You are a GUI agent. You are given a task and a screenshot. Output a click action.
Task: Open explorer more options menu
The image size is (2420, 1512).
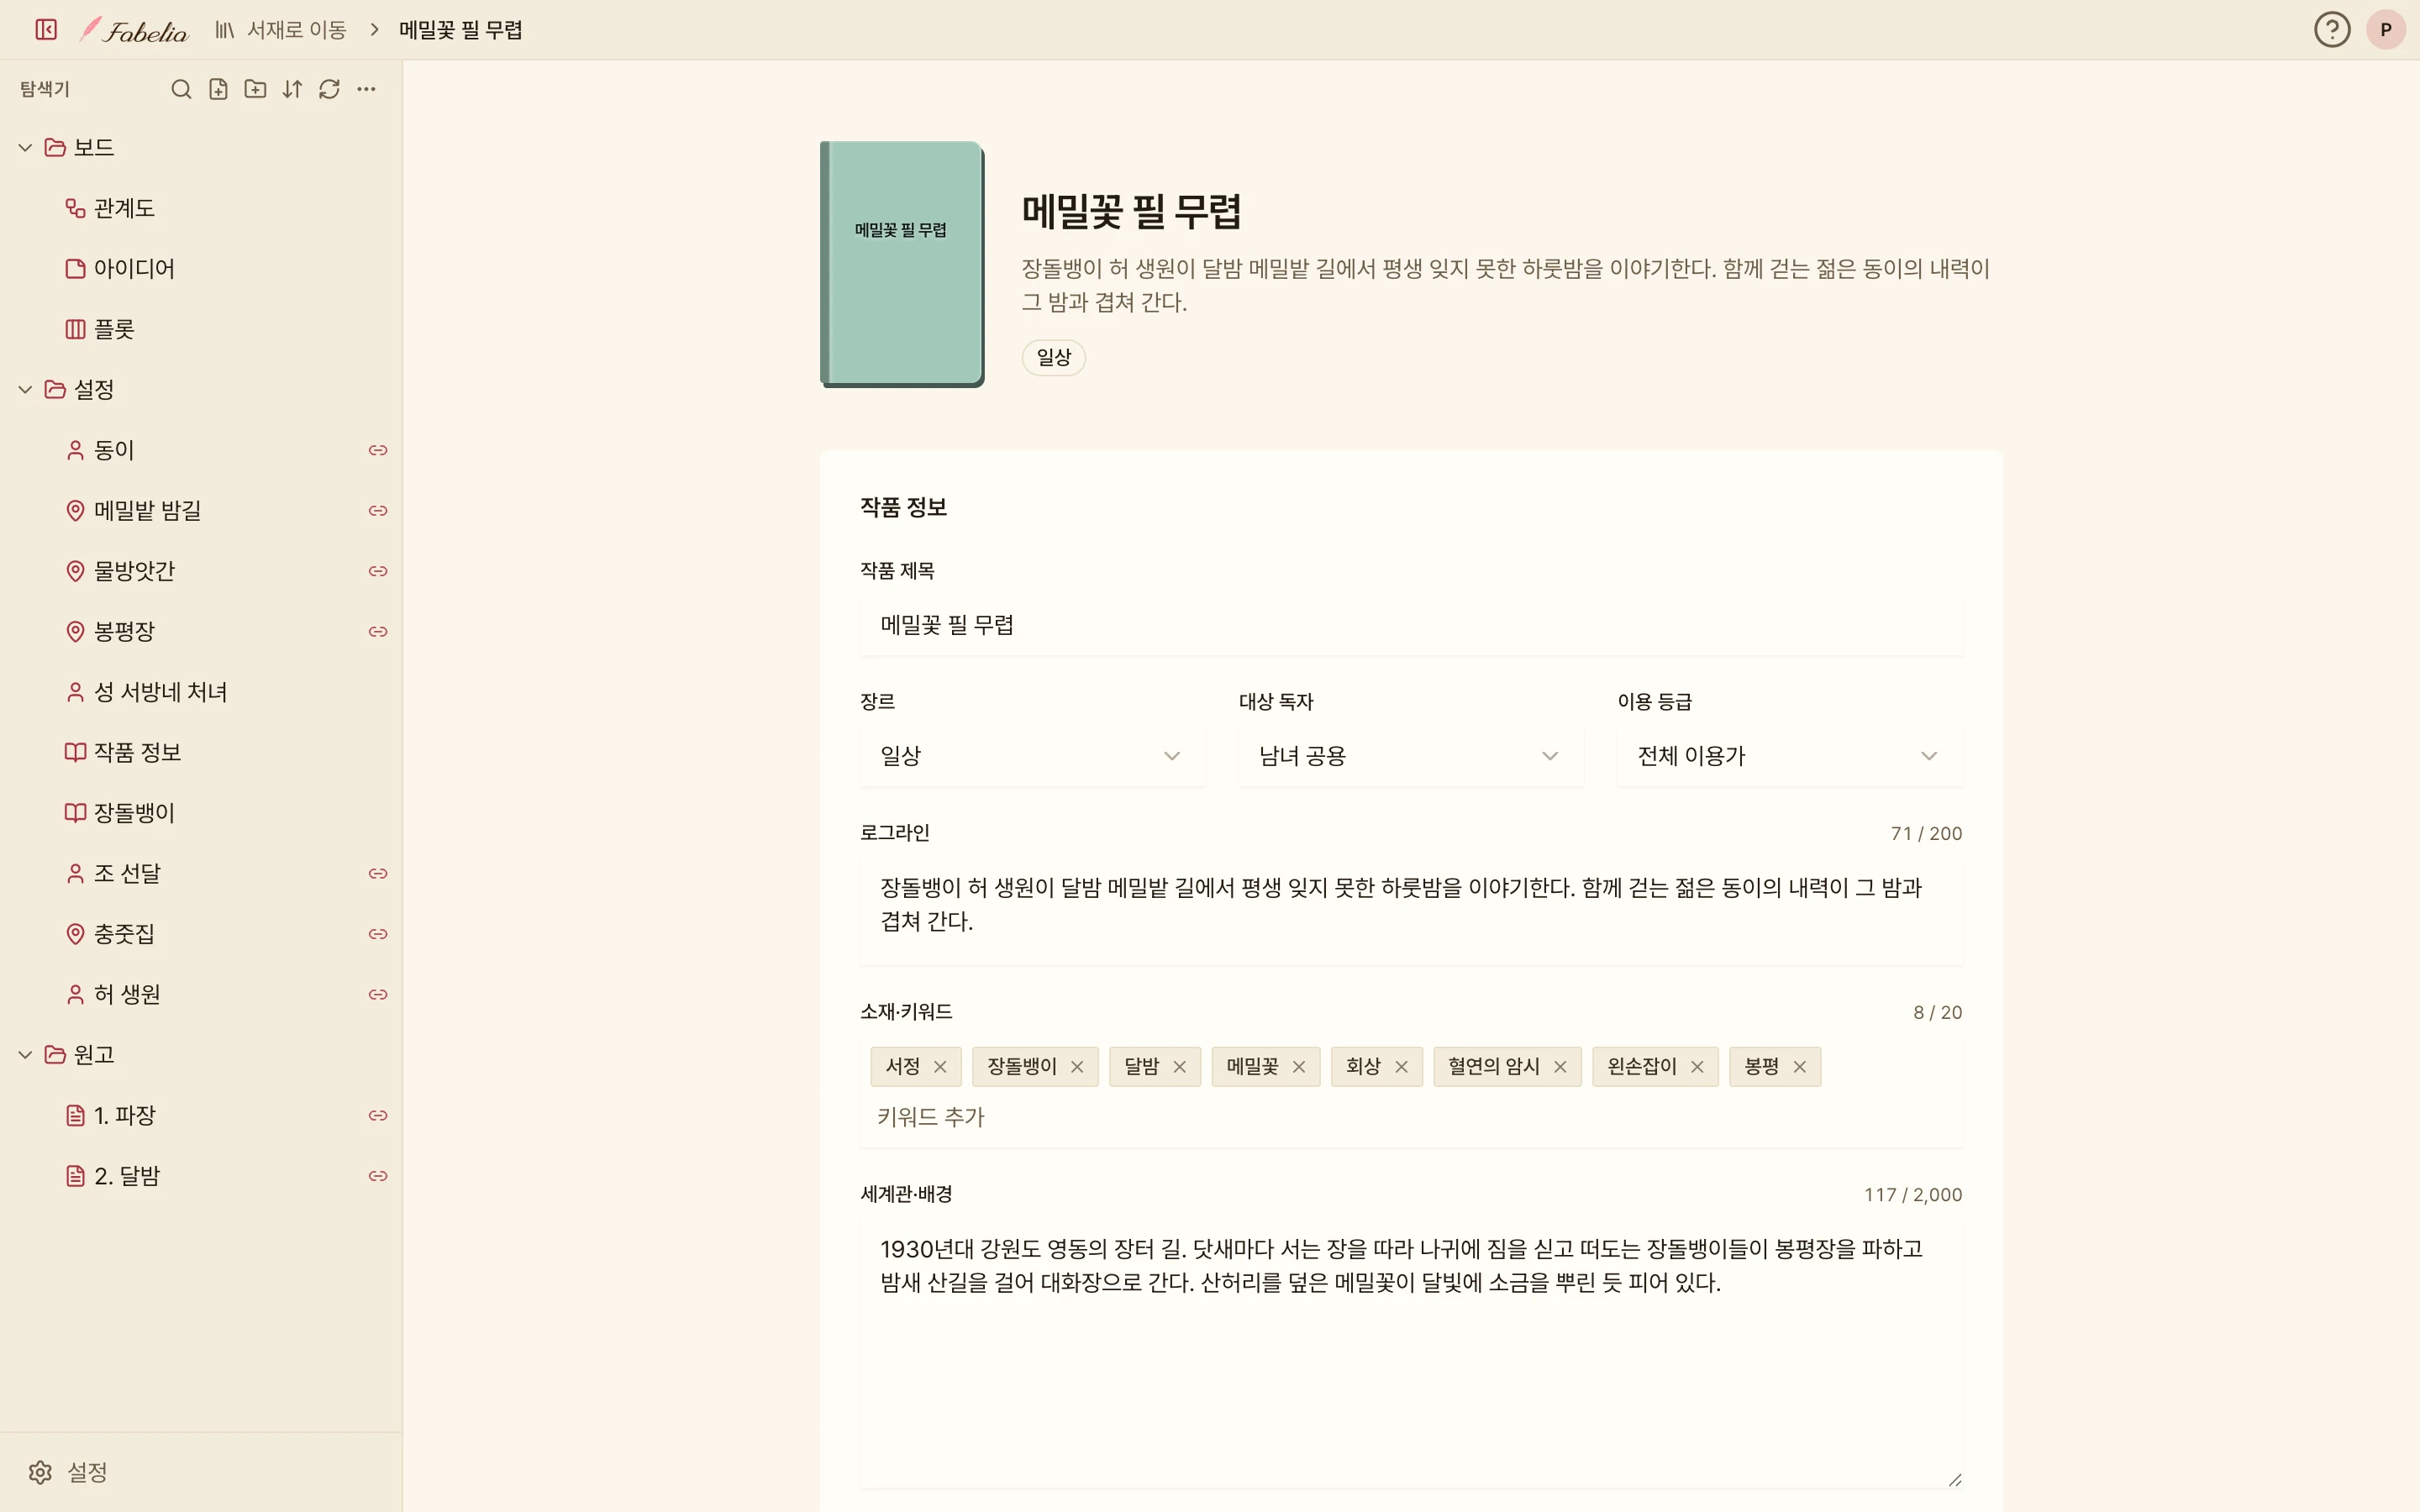point(366,89)
